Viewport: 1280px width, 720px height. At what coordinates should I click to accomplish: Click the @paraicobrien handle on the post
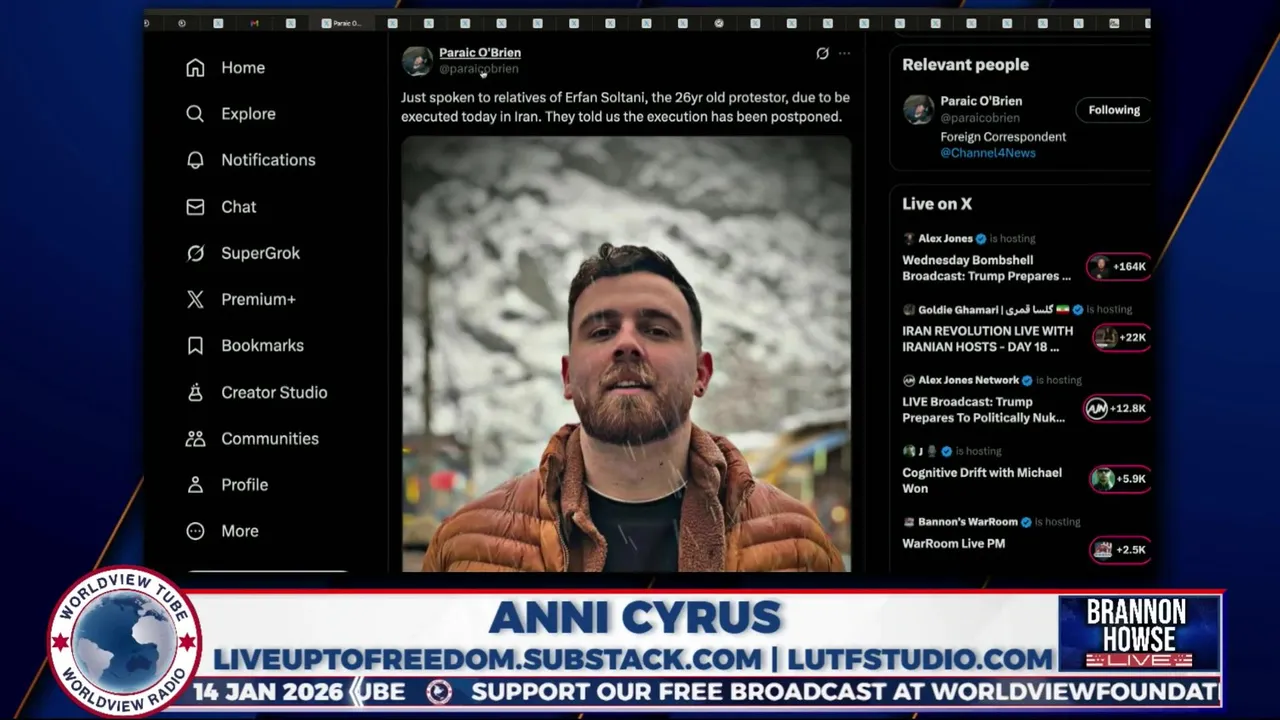point(479,69)
